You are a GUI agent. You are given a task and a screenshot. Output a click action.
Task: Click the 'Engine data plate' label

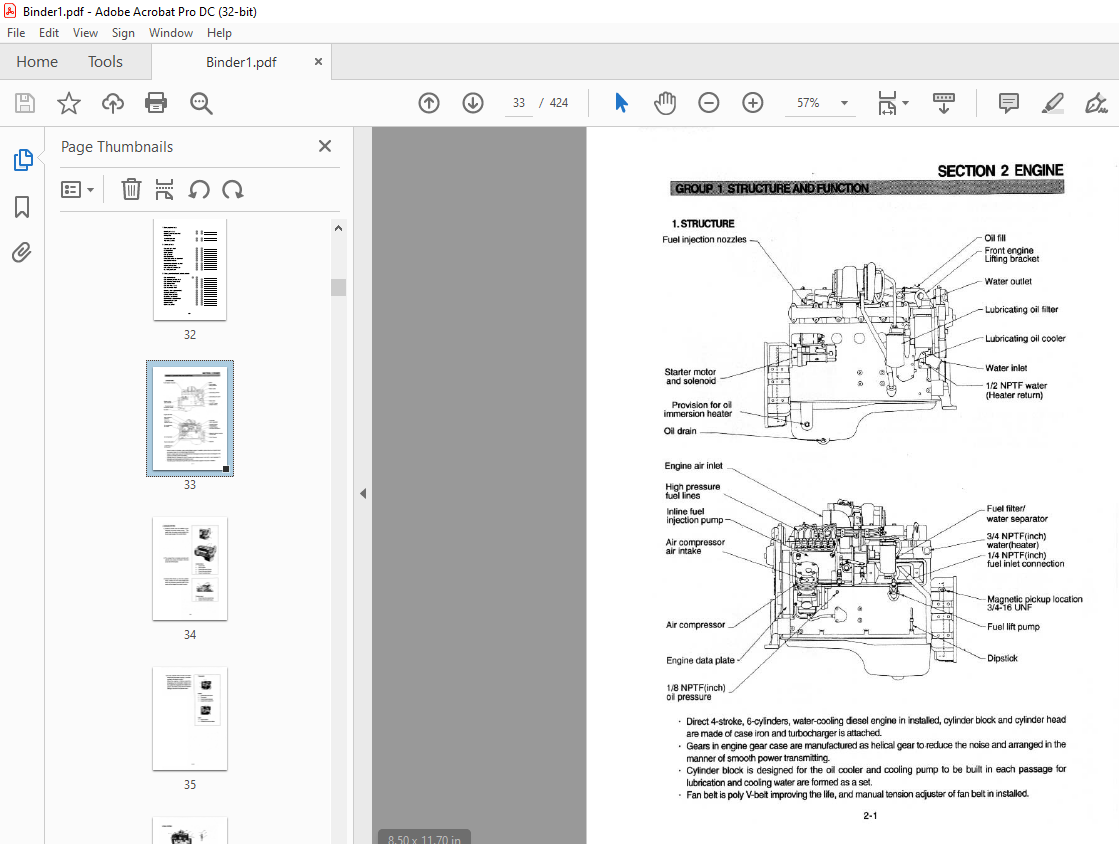coord(700,661)
